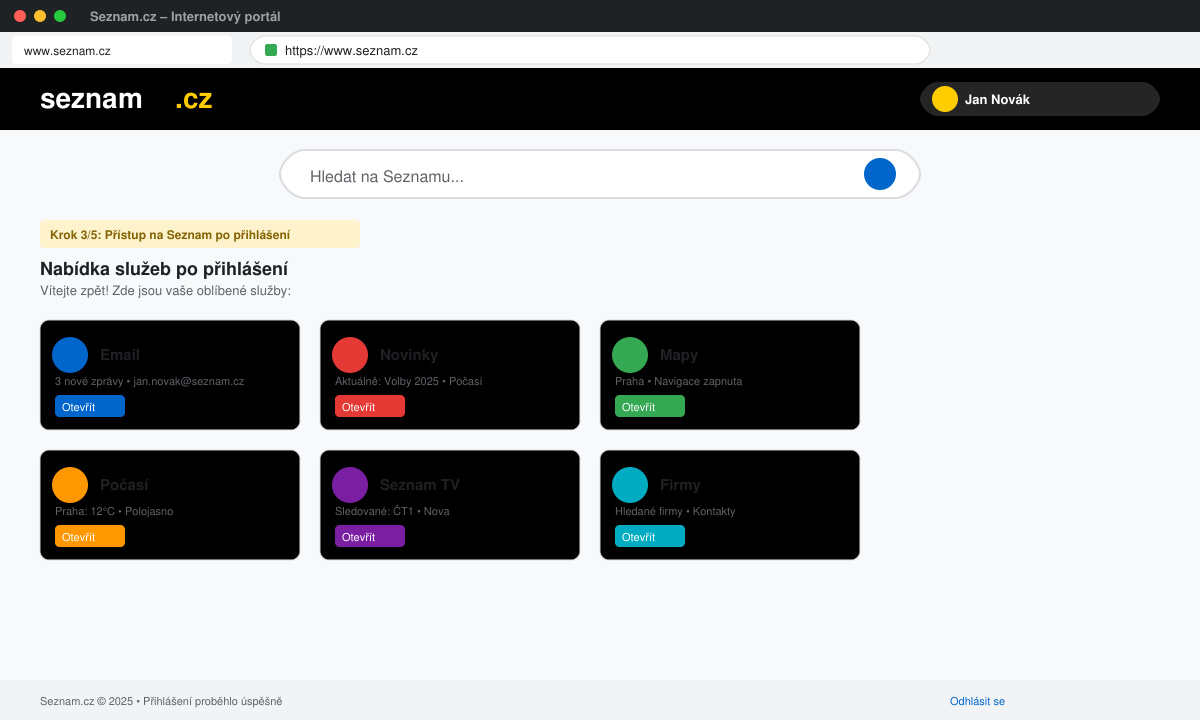This screenshot has height=720, width=1200.
Task: Click the seznam.cz logo
Action: point(126,99)
